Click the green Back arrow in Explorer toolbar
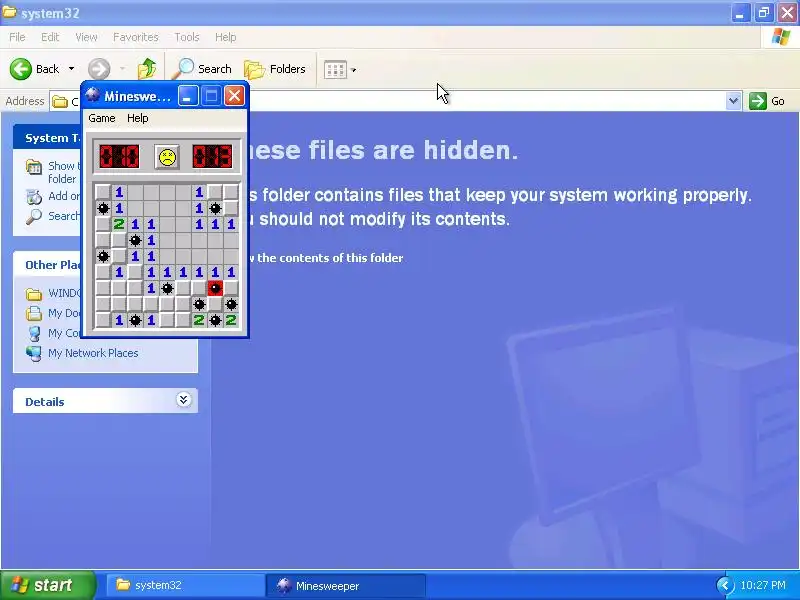The height and width of the screenshot is (600, 800). click(21, 69)
